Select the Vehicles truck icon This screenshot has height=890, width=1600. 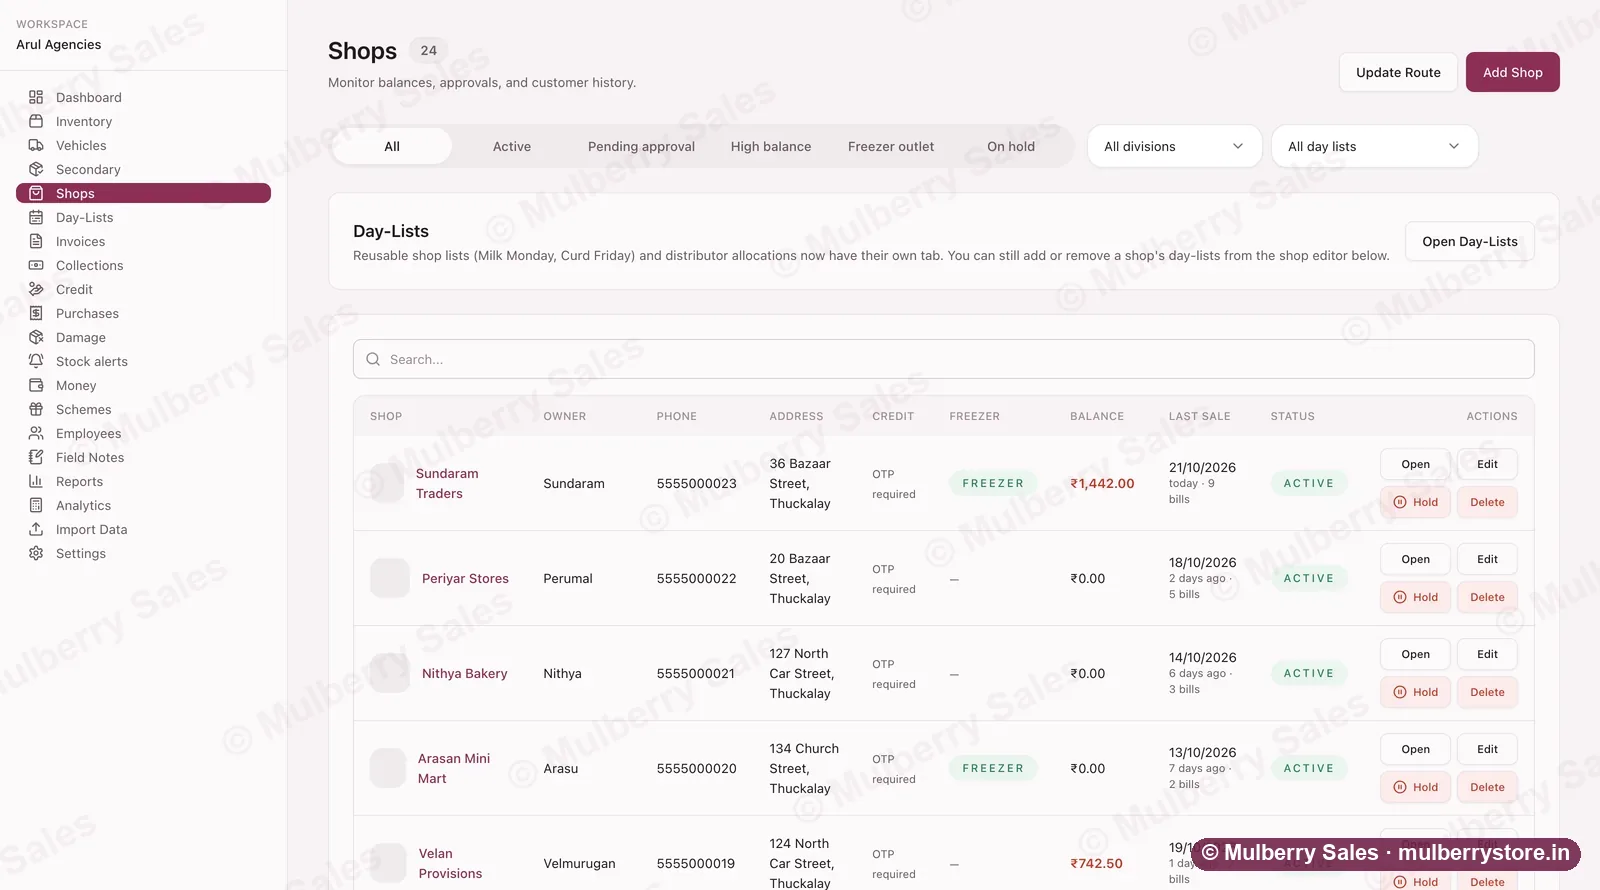pos(36,145)
